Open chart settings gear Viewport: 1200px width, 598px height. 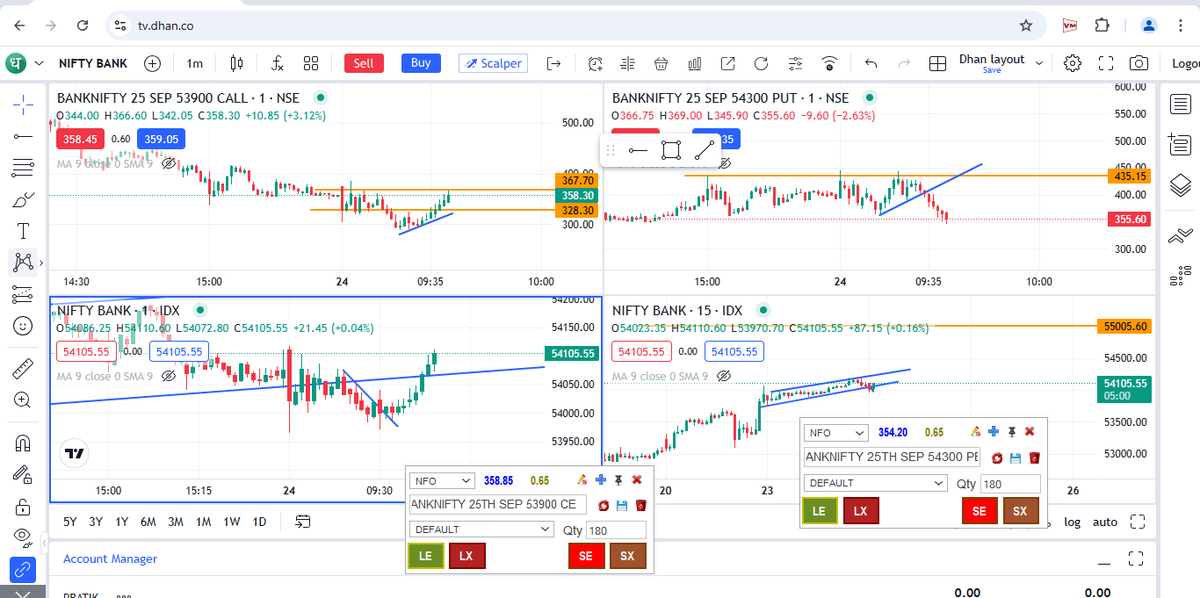point(1073,64)
